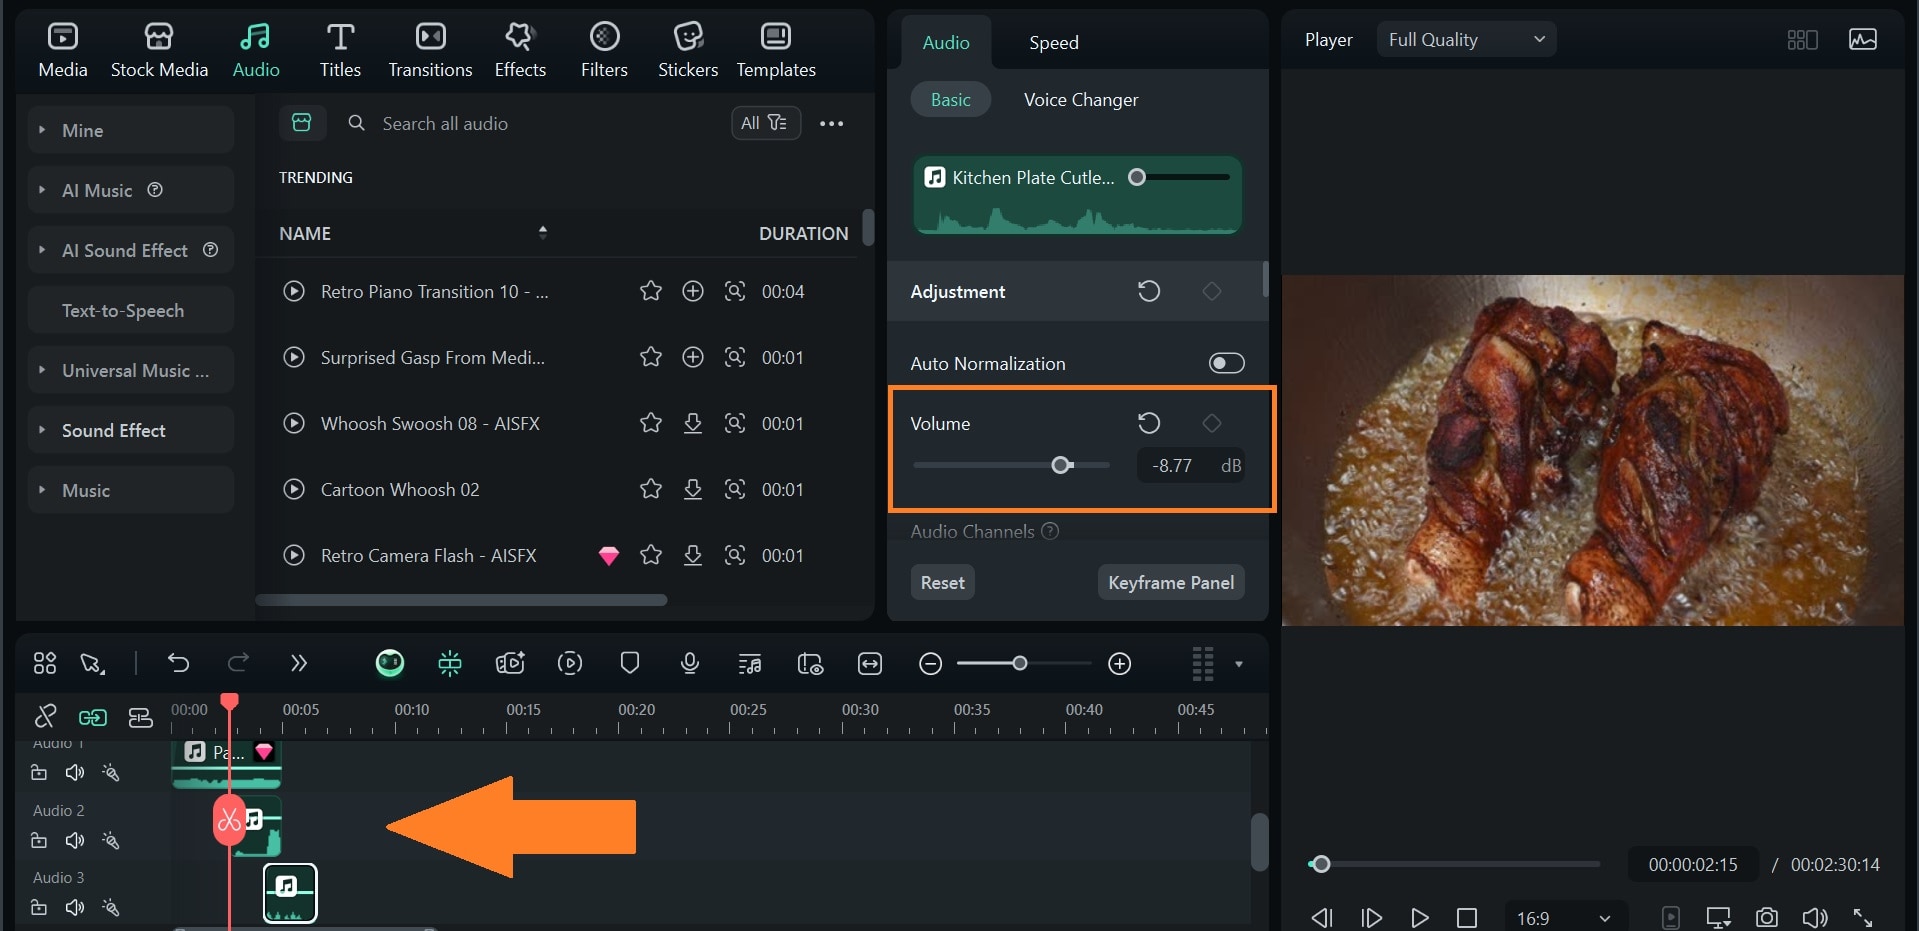Click the player progress bar handle
This screenshot has height=931, width=1919.
pos(1321,864)
